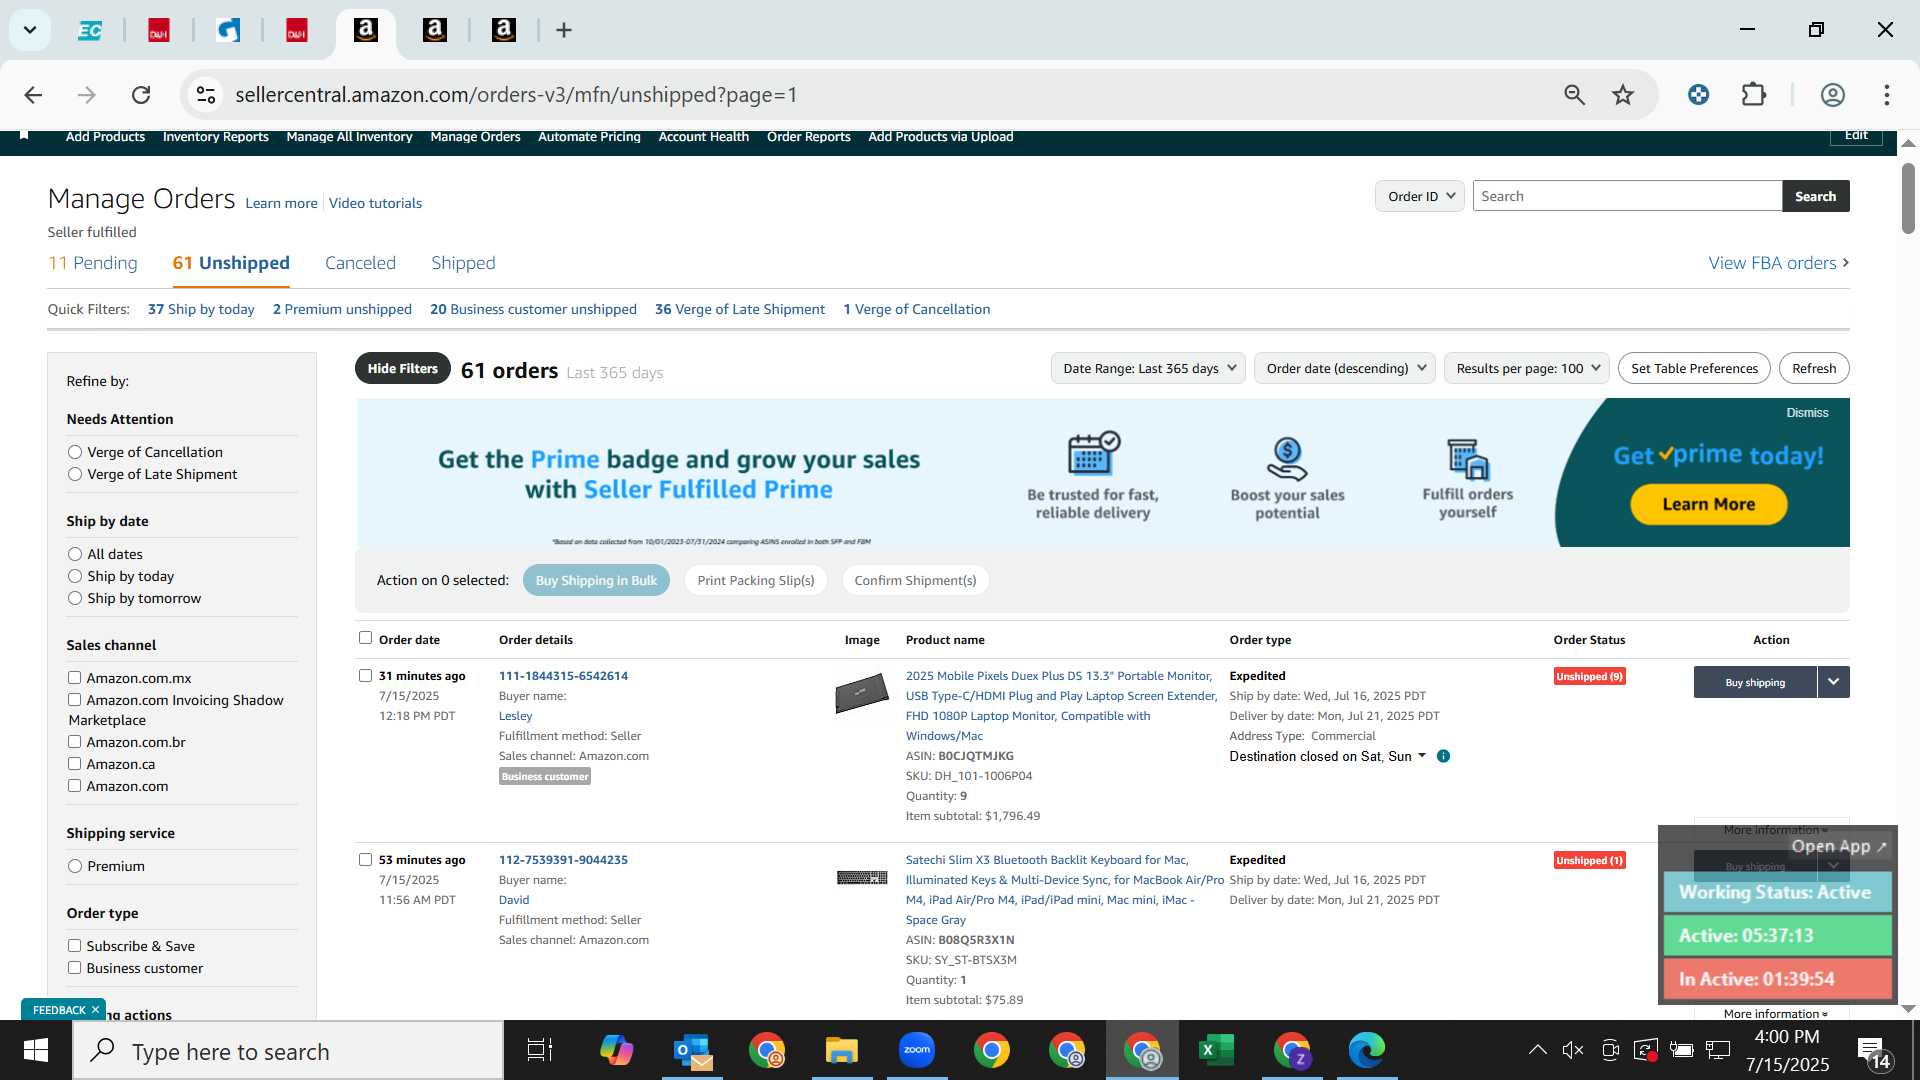Viewport: 1920px width, 1080px height.
Task: Click Learn More in Prime banner
Action: coord(1709,504)
